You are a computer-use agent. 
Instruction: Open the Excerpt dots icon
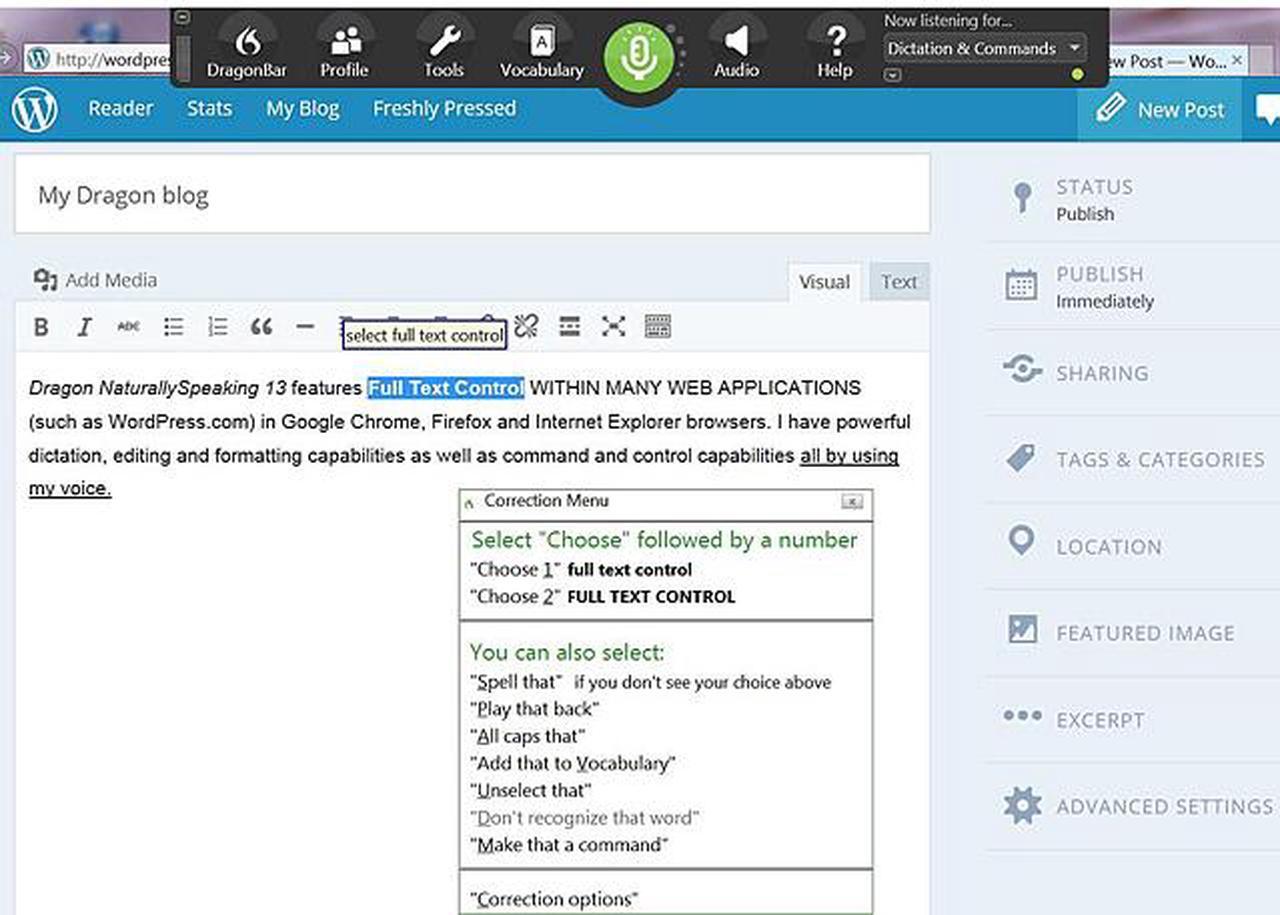1022,716
